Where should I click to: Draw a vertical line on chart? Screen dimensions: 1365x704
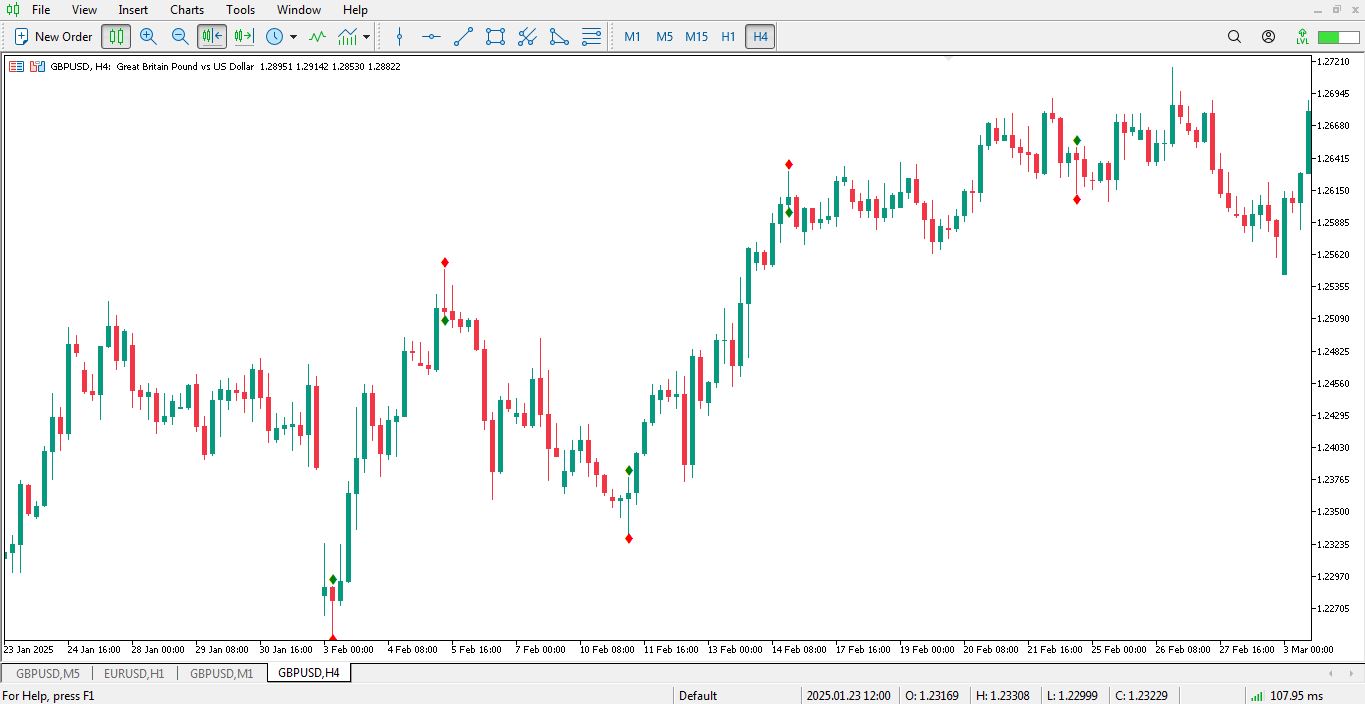click(x=400, y=37)
